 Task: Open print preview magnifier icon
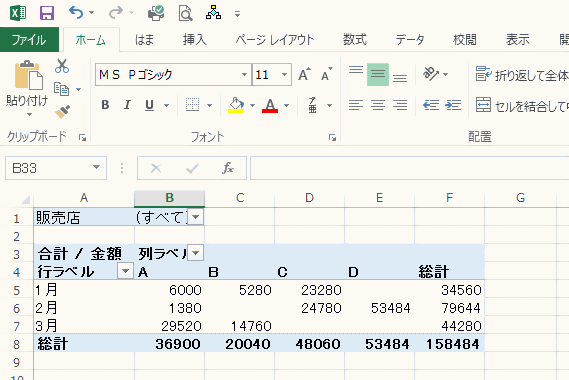pos(185,13)
